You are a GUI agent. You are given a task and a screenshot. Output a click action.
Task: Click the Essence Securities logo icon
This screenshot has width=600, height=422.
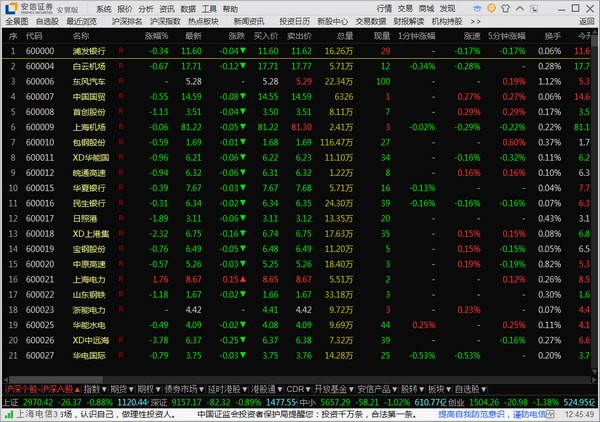11,8
